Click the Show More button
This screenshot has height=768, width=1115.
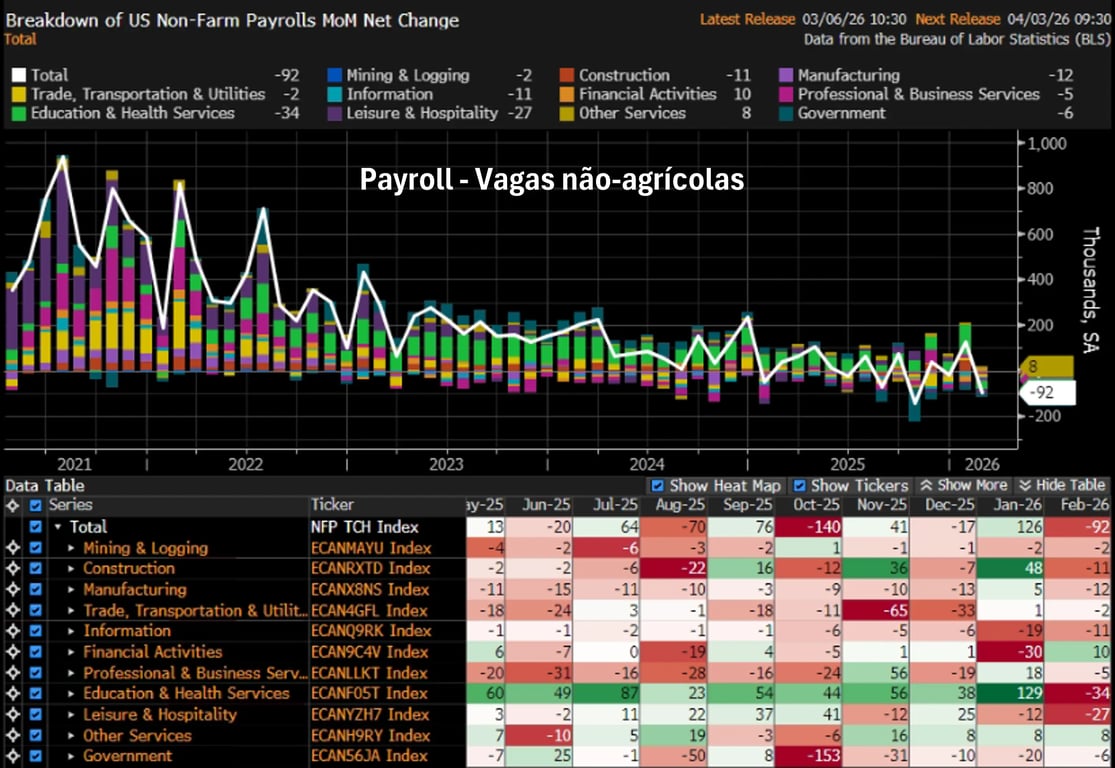[x=965, y=485]
